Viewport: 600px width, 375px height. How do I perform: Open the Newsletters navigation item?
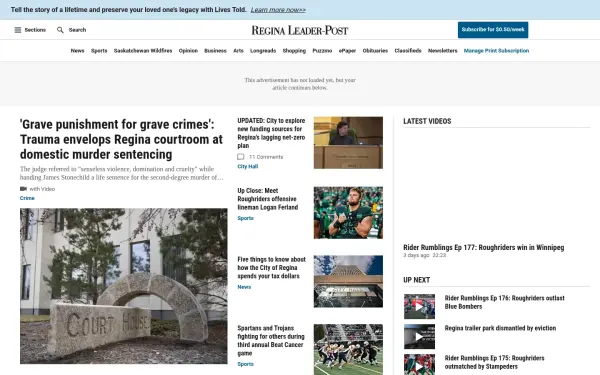click(x=443, y=51)
